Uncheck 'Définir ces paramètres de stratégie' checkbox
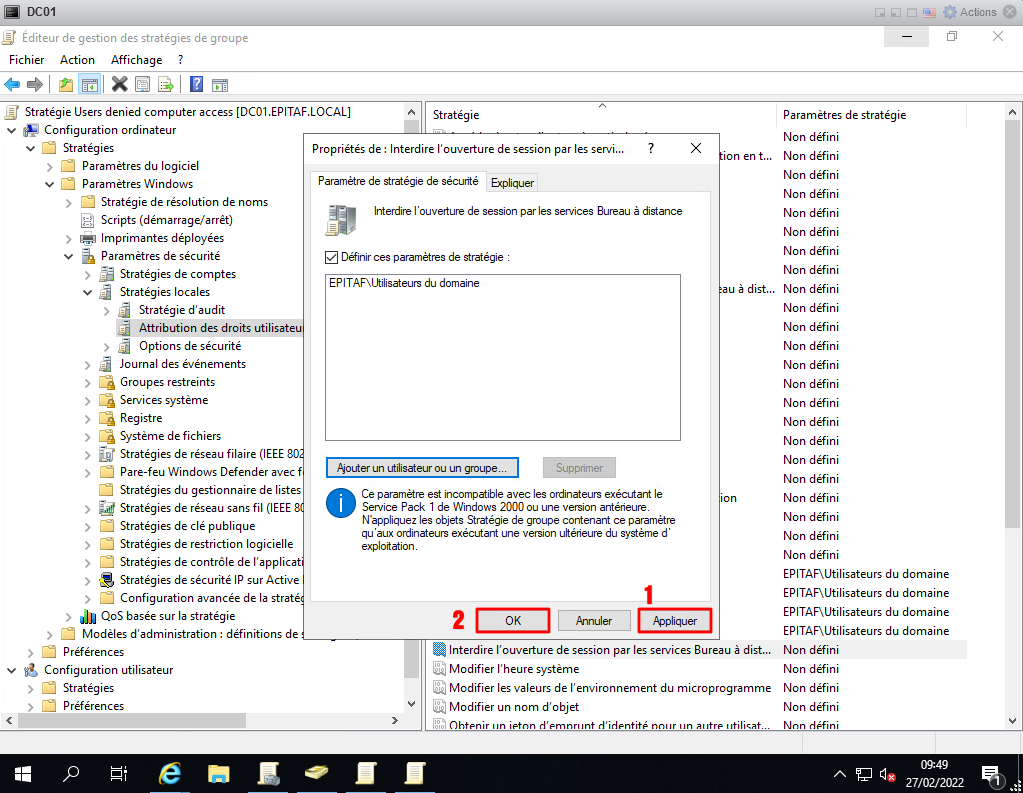 pyautogui.click(x=332, y=257)
